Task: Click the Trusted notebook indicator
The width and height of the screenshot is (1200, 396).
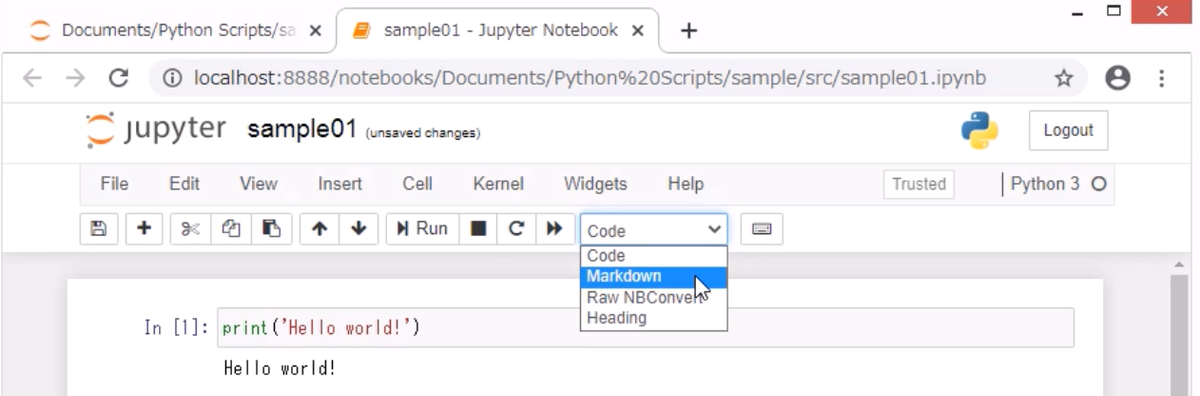Action: pos(919,184)
